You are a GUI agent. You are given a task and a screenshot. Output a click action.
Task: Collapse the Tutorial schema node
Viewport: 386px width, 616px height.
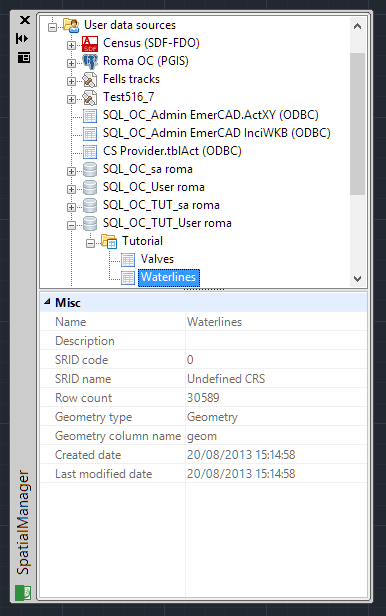90,244
